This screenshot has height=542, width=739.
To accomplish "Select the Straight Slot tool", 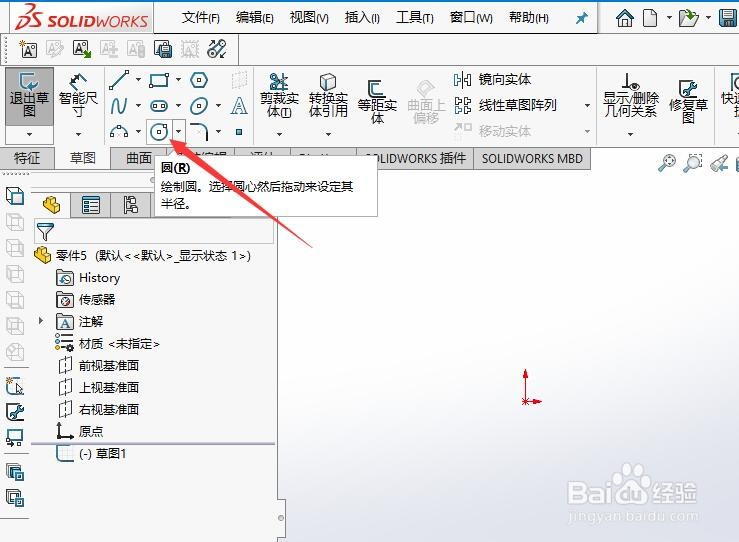I will coord(159,106).
